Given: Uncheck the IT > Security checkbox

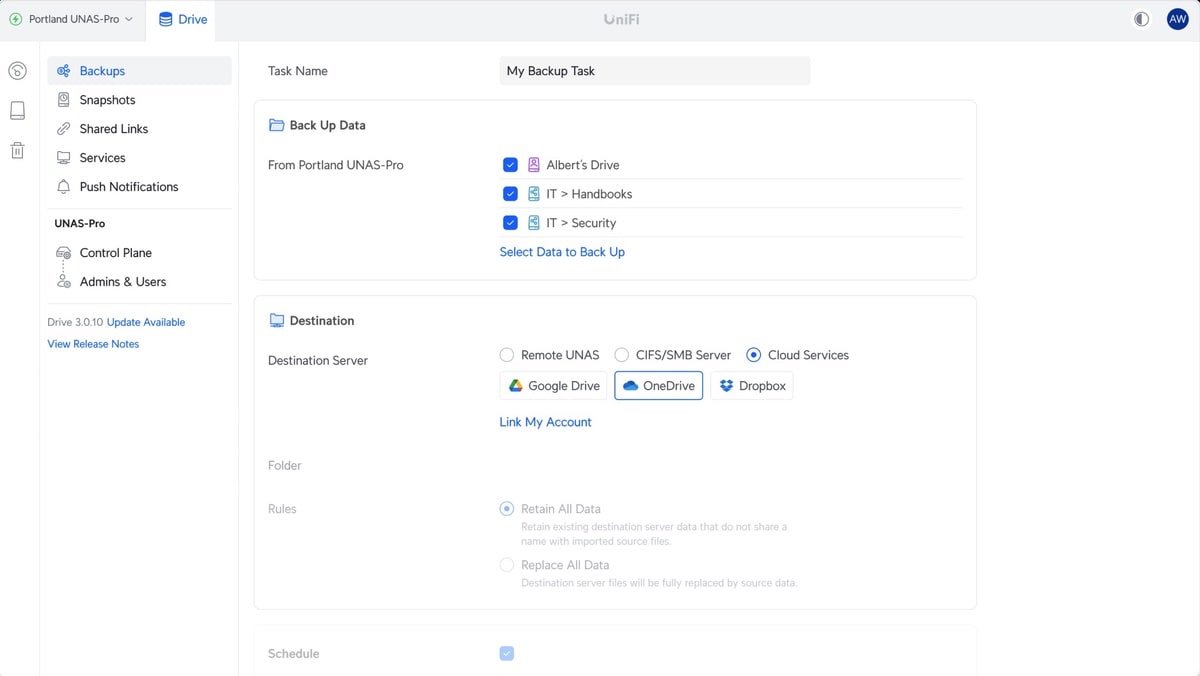Looking at the screenshot, I should click(510, 223).
